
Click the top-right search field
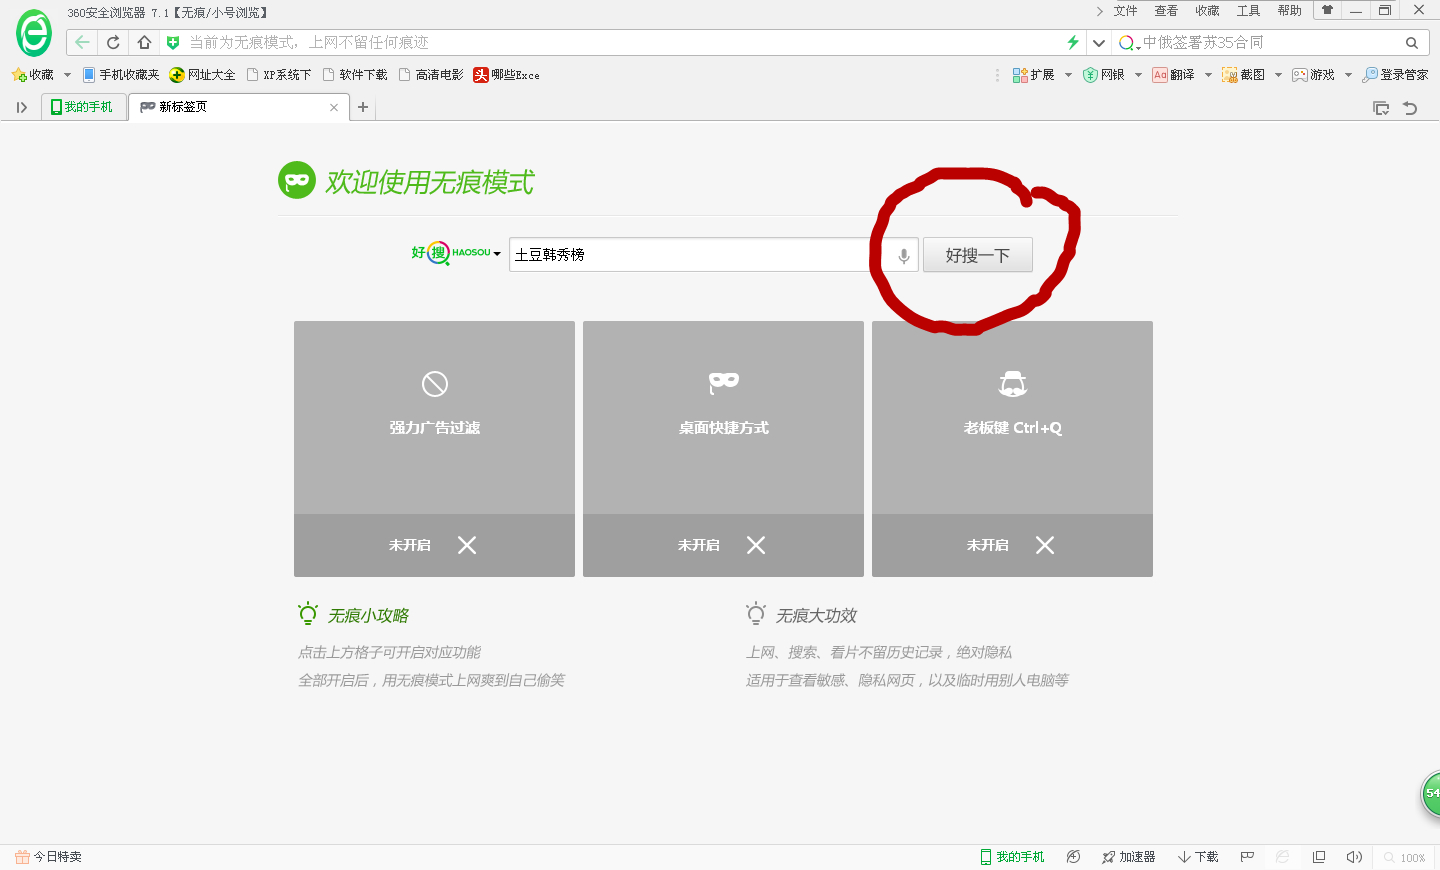click(1270, 43)
